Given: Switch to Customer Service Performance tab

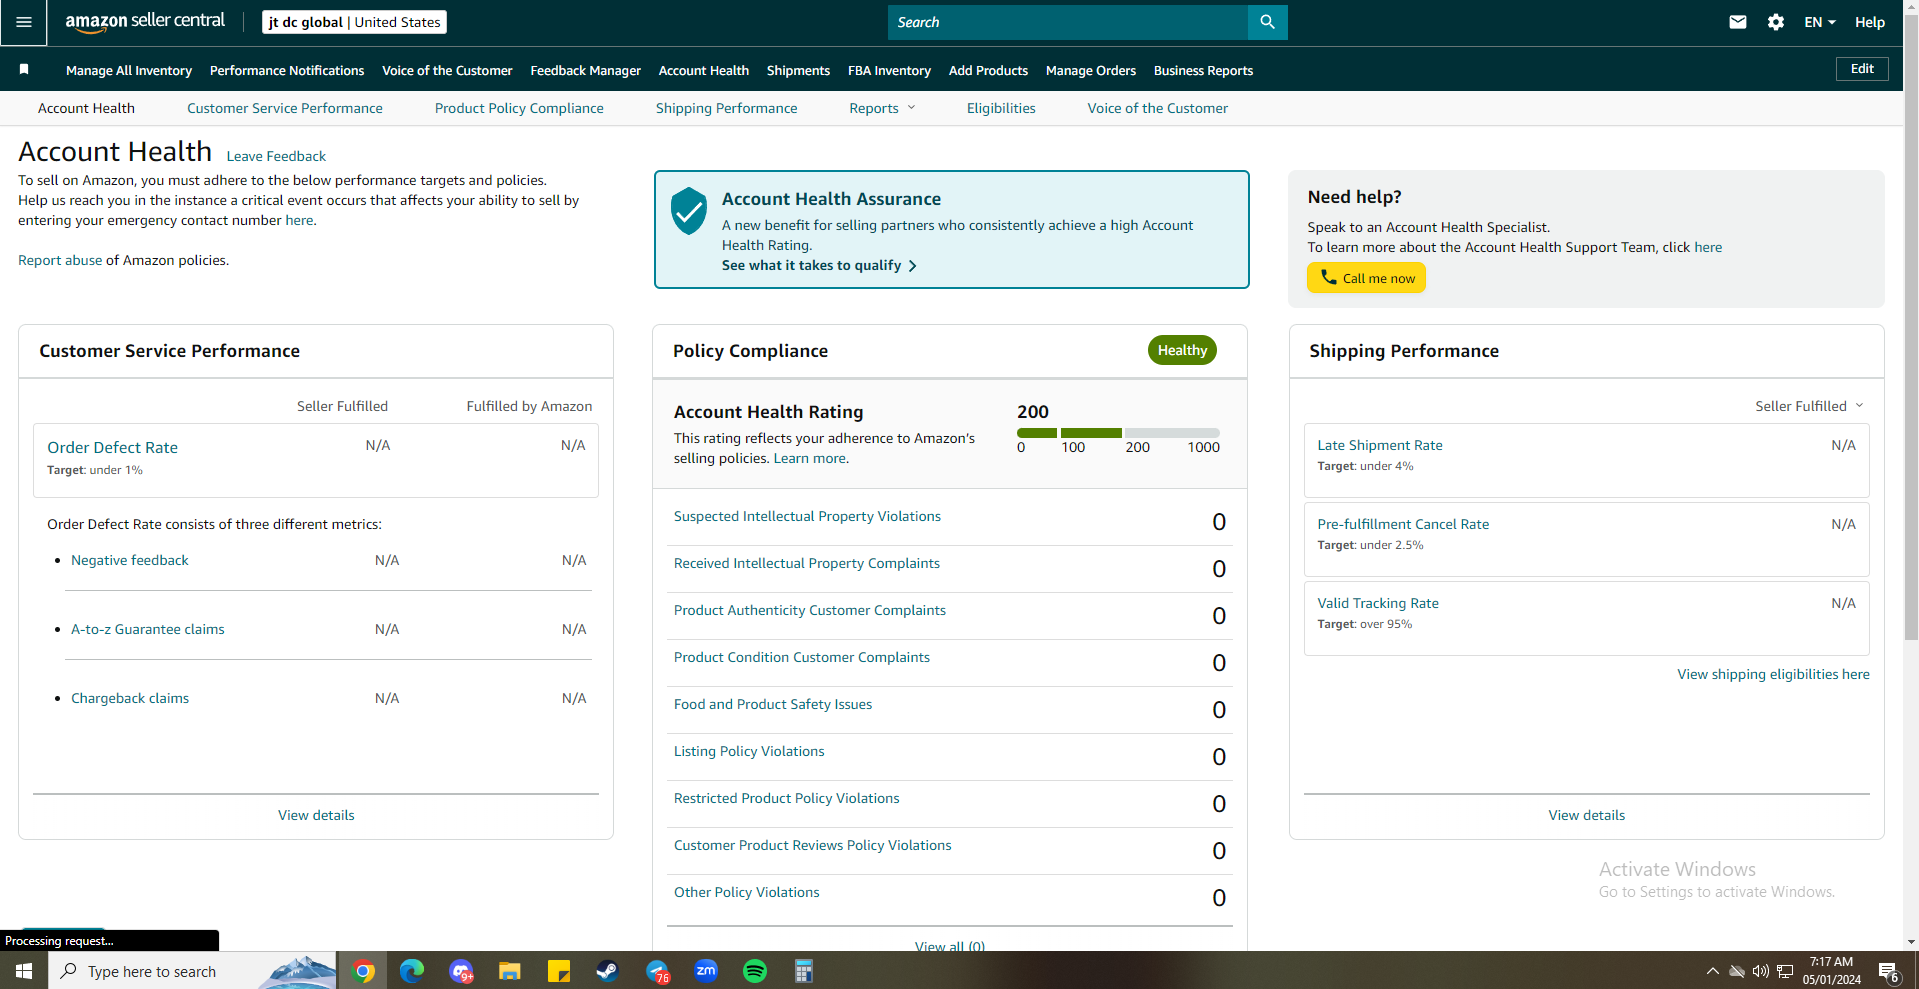Looking at the screenshot, I should (x=285, y=108).
